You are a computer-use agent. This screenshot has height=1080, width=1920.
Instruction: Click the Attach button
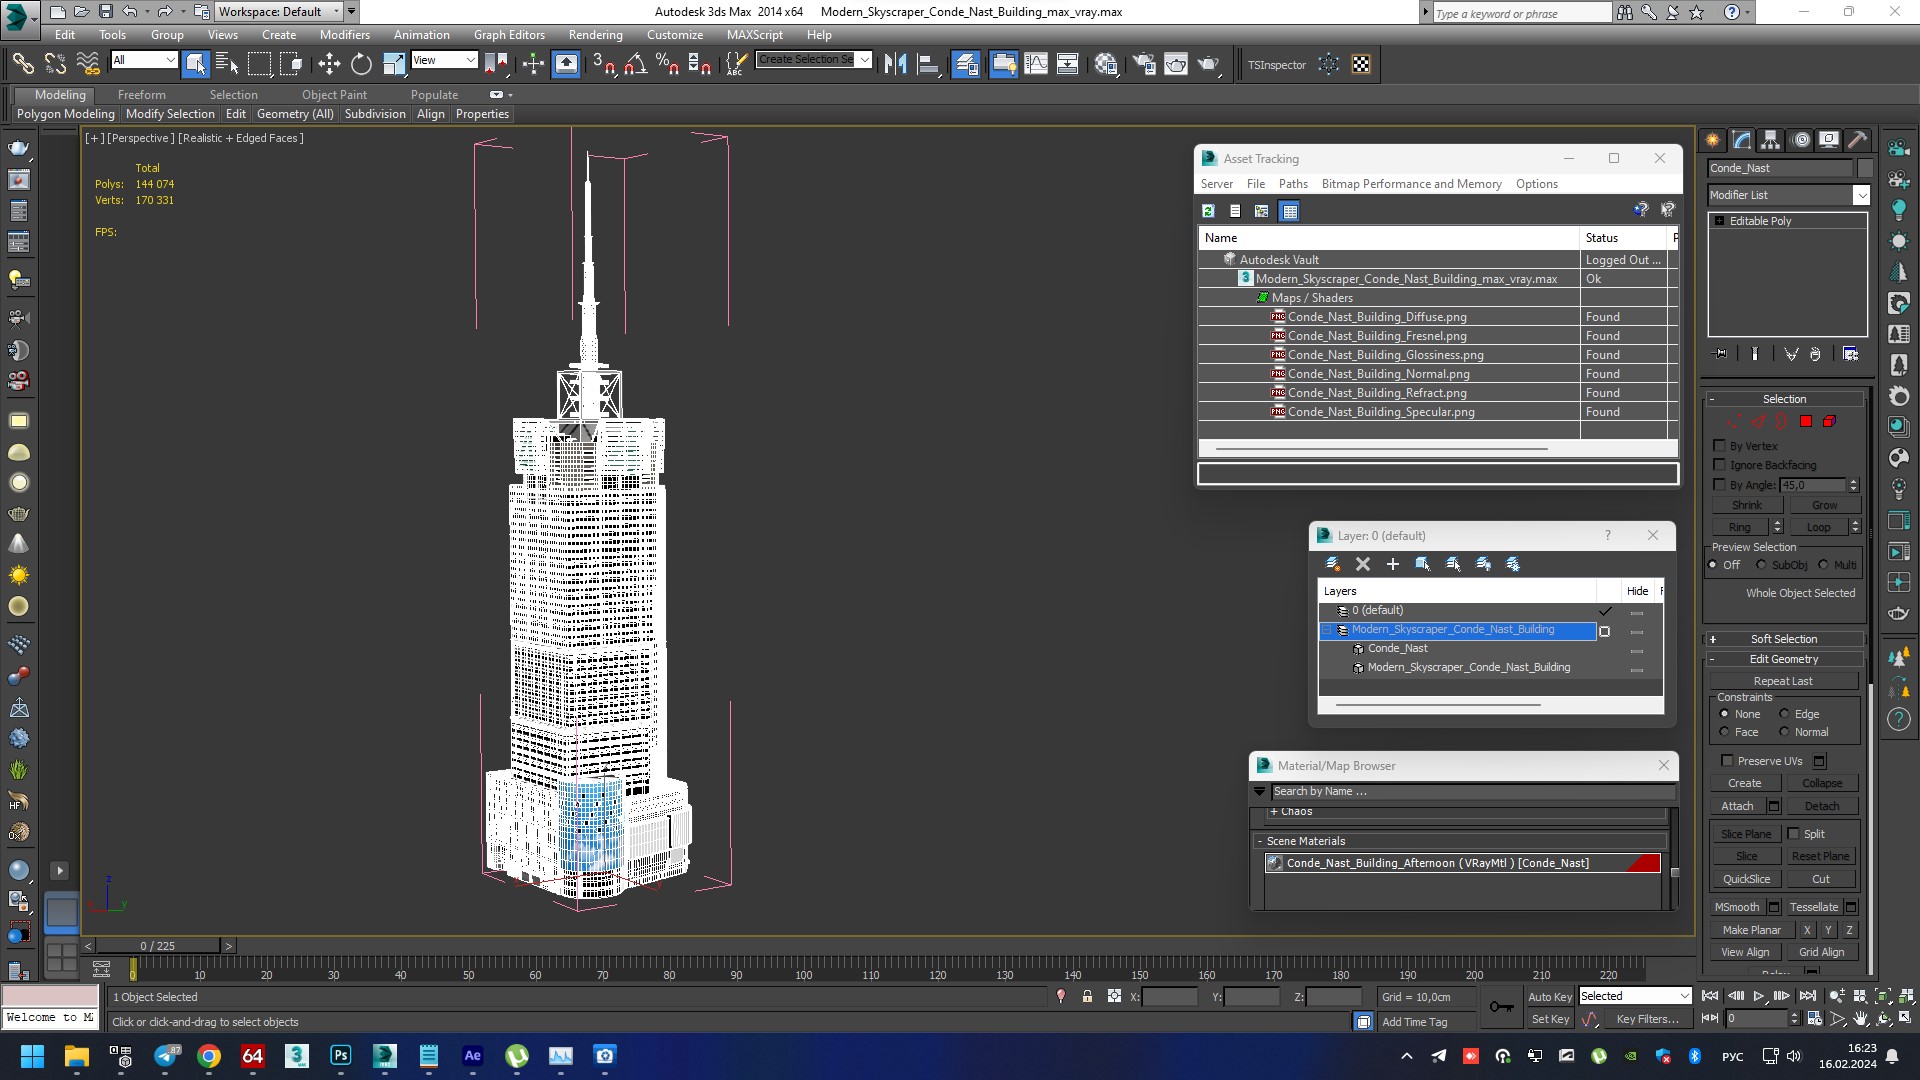pos(1737,806)
